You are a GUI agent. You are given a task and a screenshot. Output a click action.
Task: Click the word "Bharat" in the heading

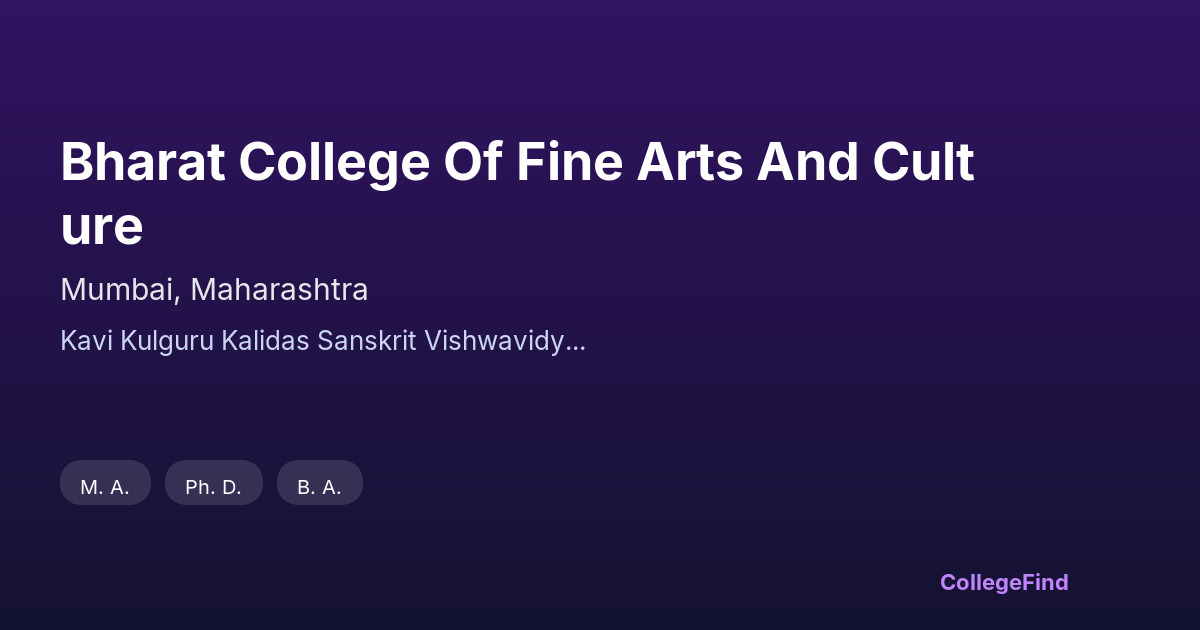(x=142, y=163)
